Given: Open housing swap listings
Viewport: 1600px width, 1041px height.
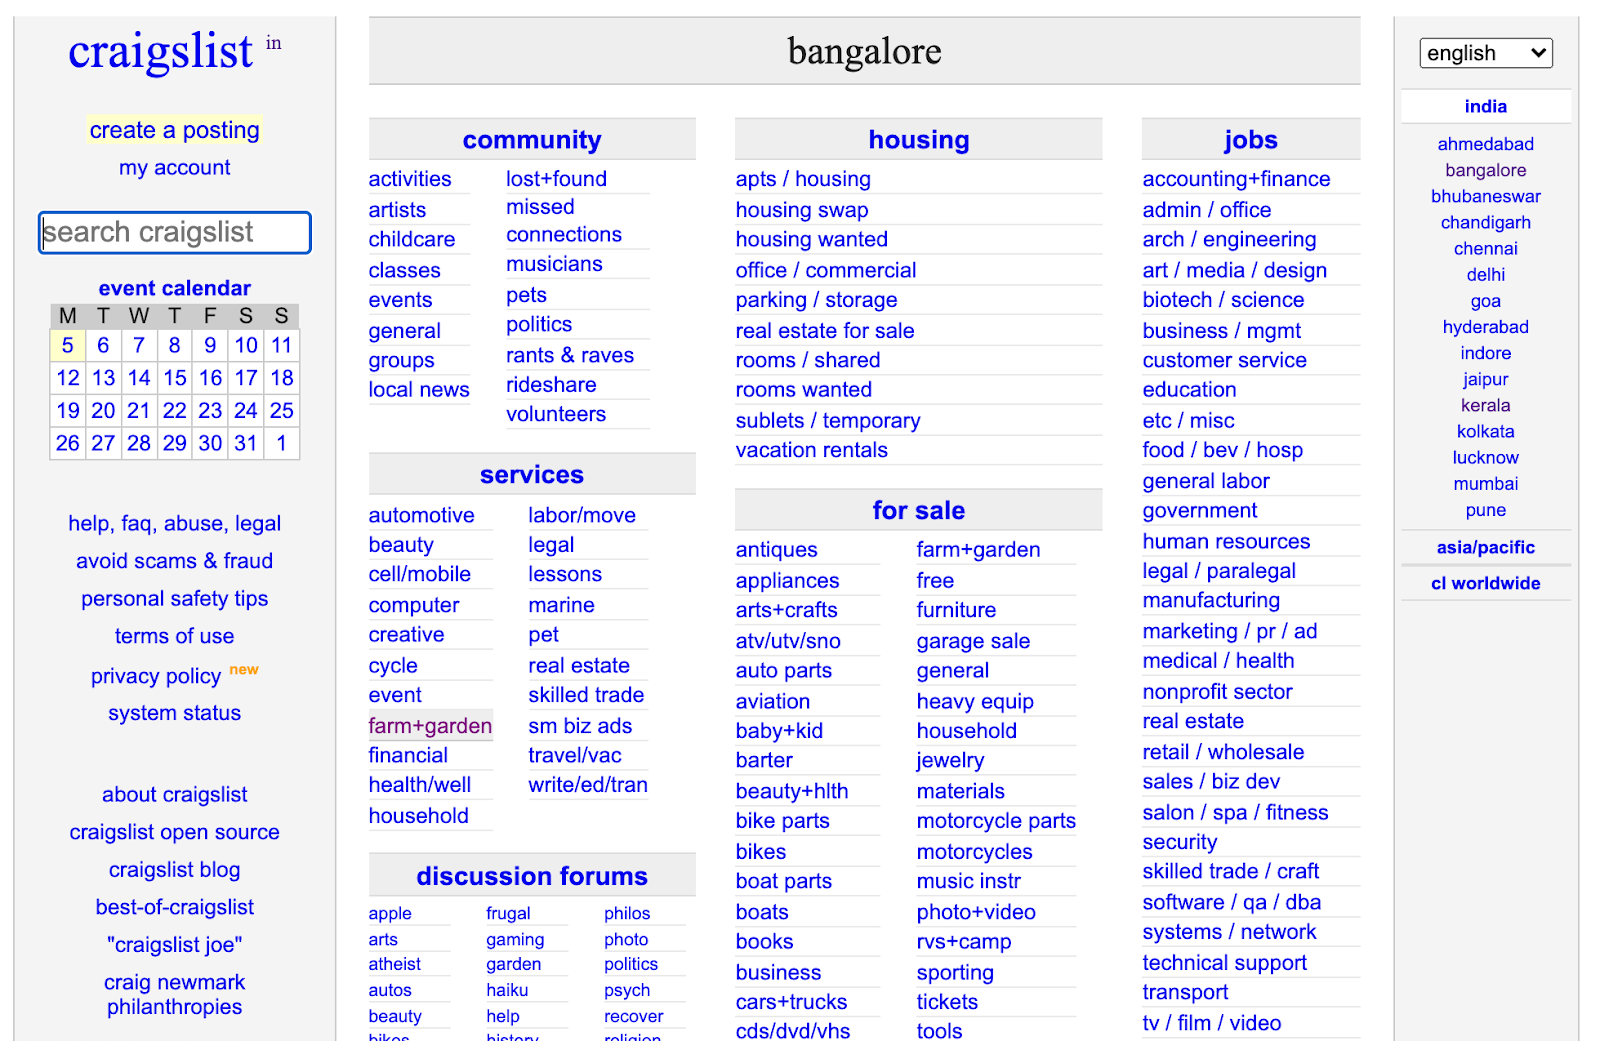Looking at the screenshot, I should click(802, 210).
